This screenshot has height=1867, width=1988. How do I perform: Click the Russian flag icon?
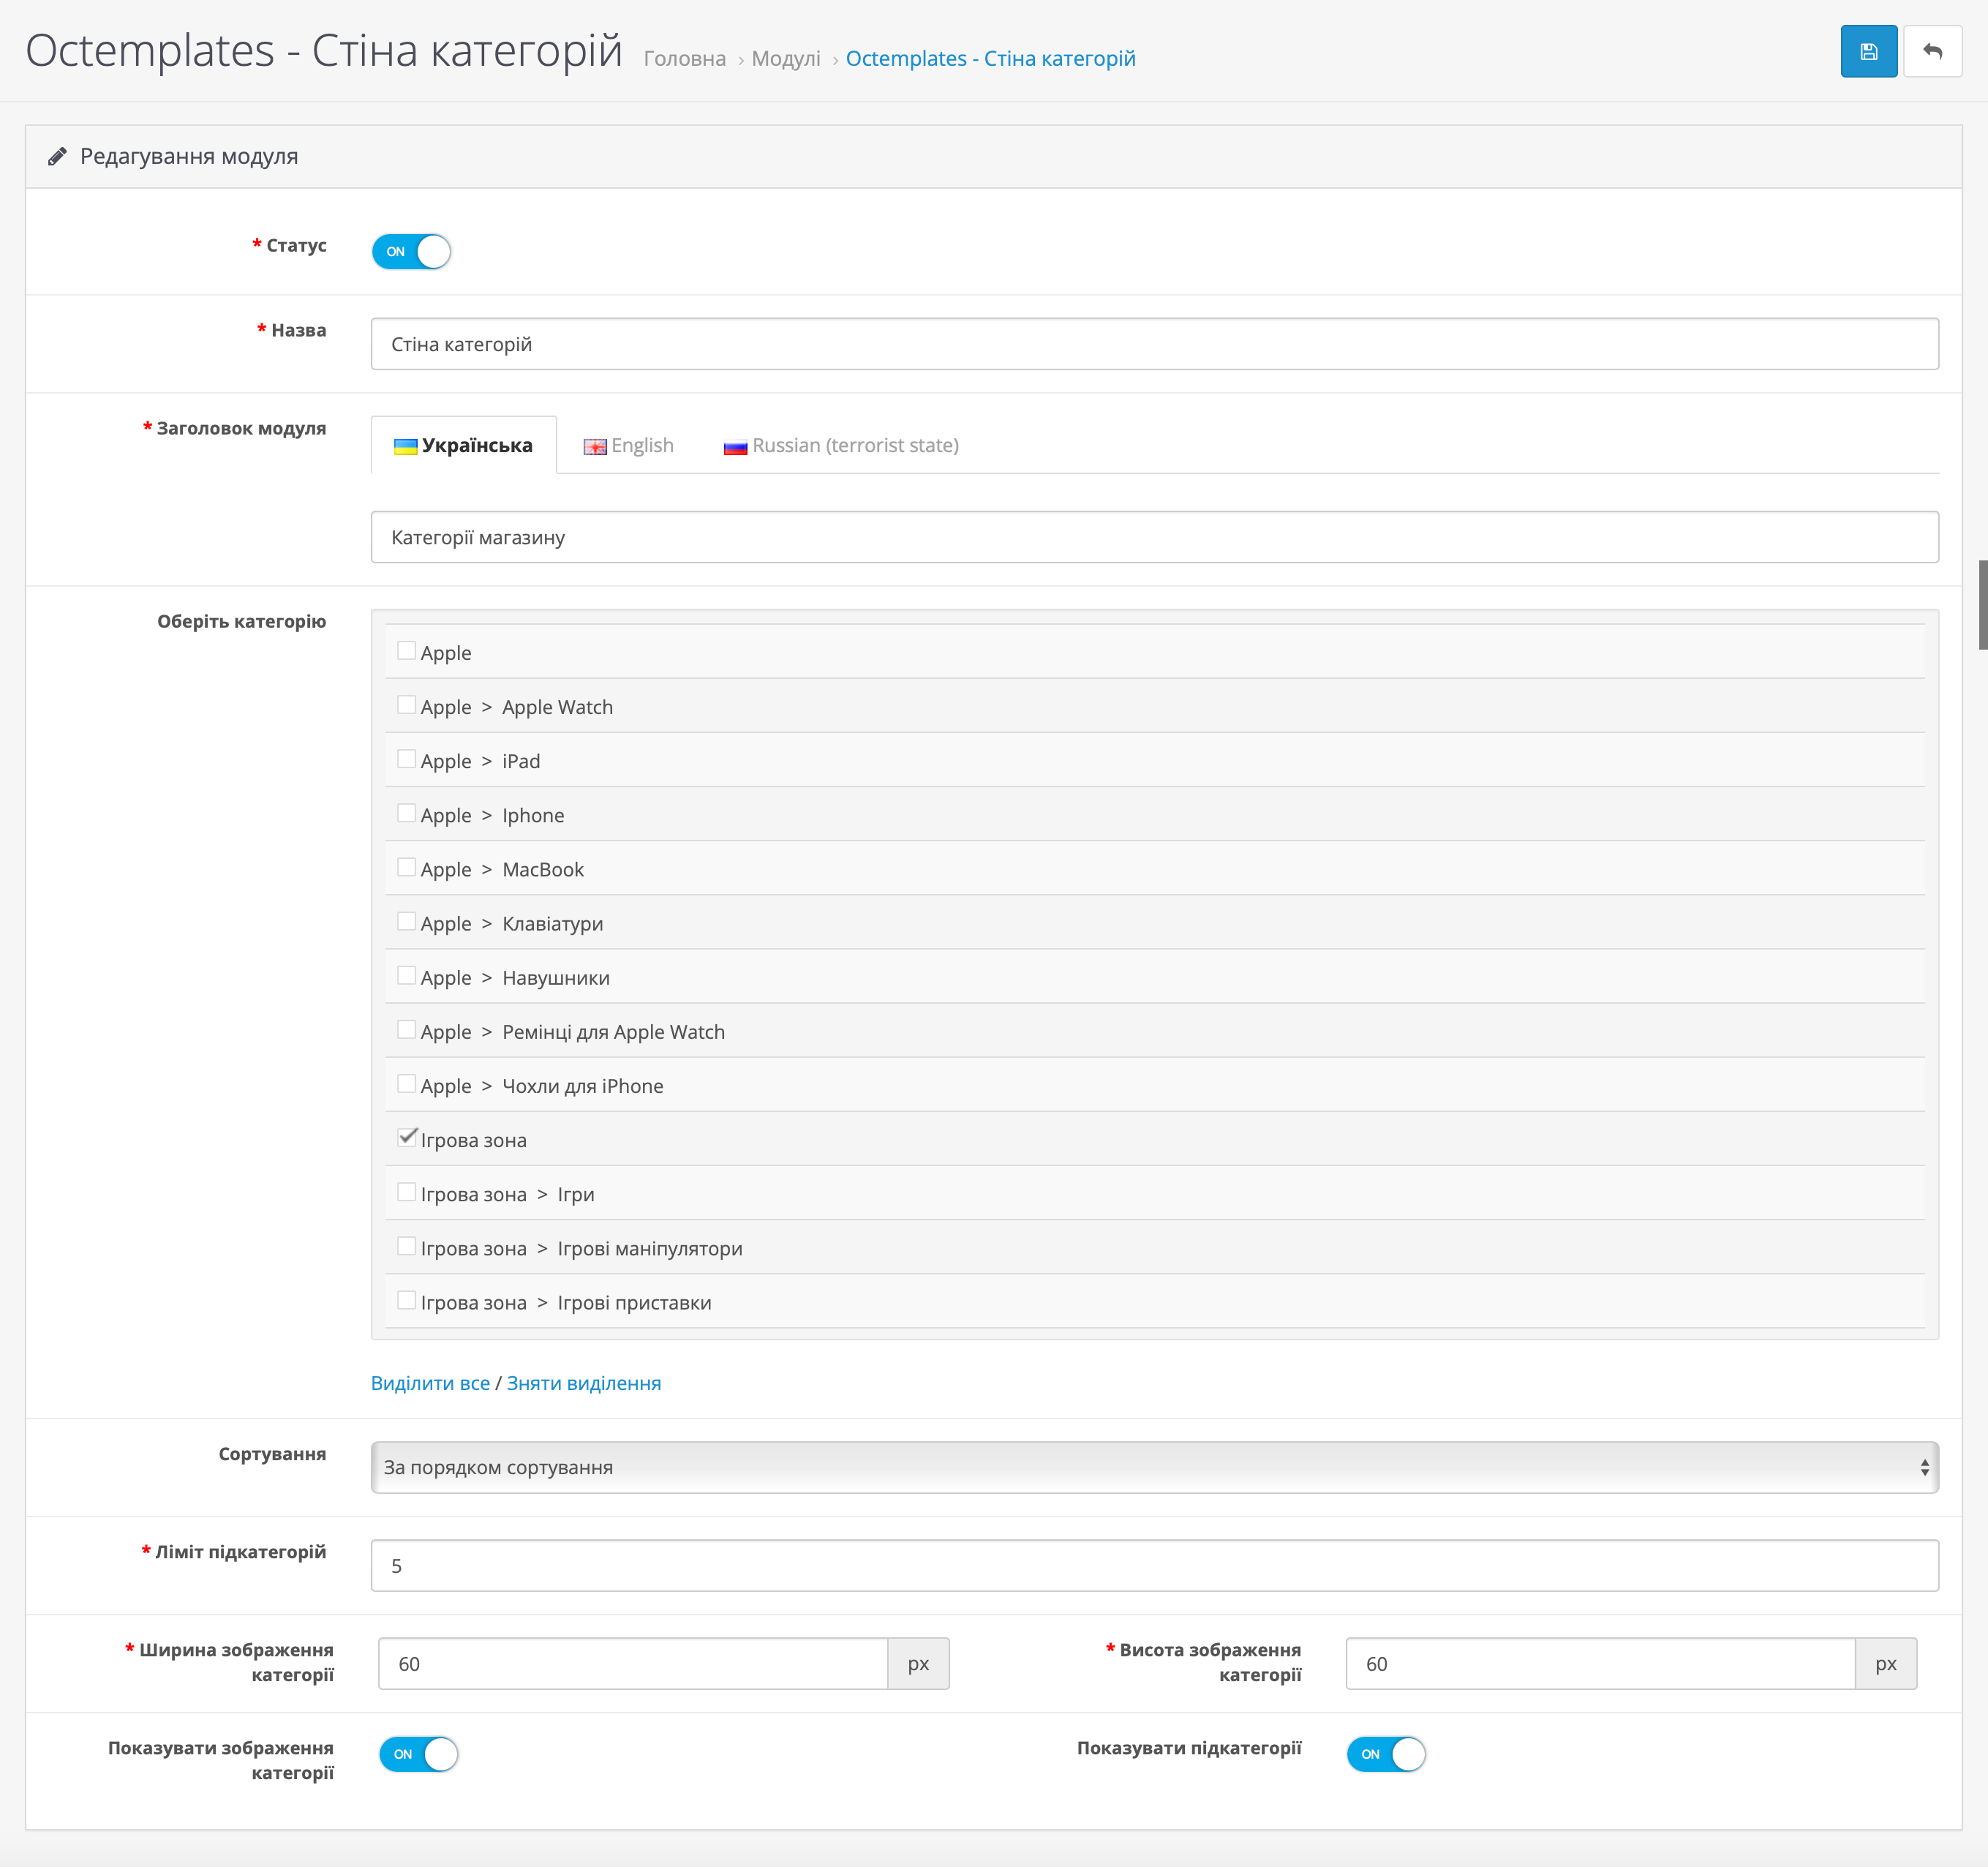pos(735,447)
